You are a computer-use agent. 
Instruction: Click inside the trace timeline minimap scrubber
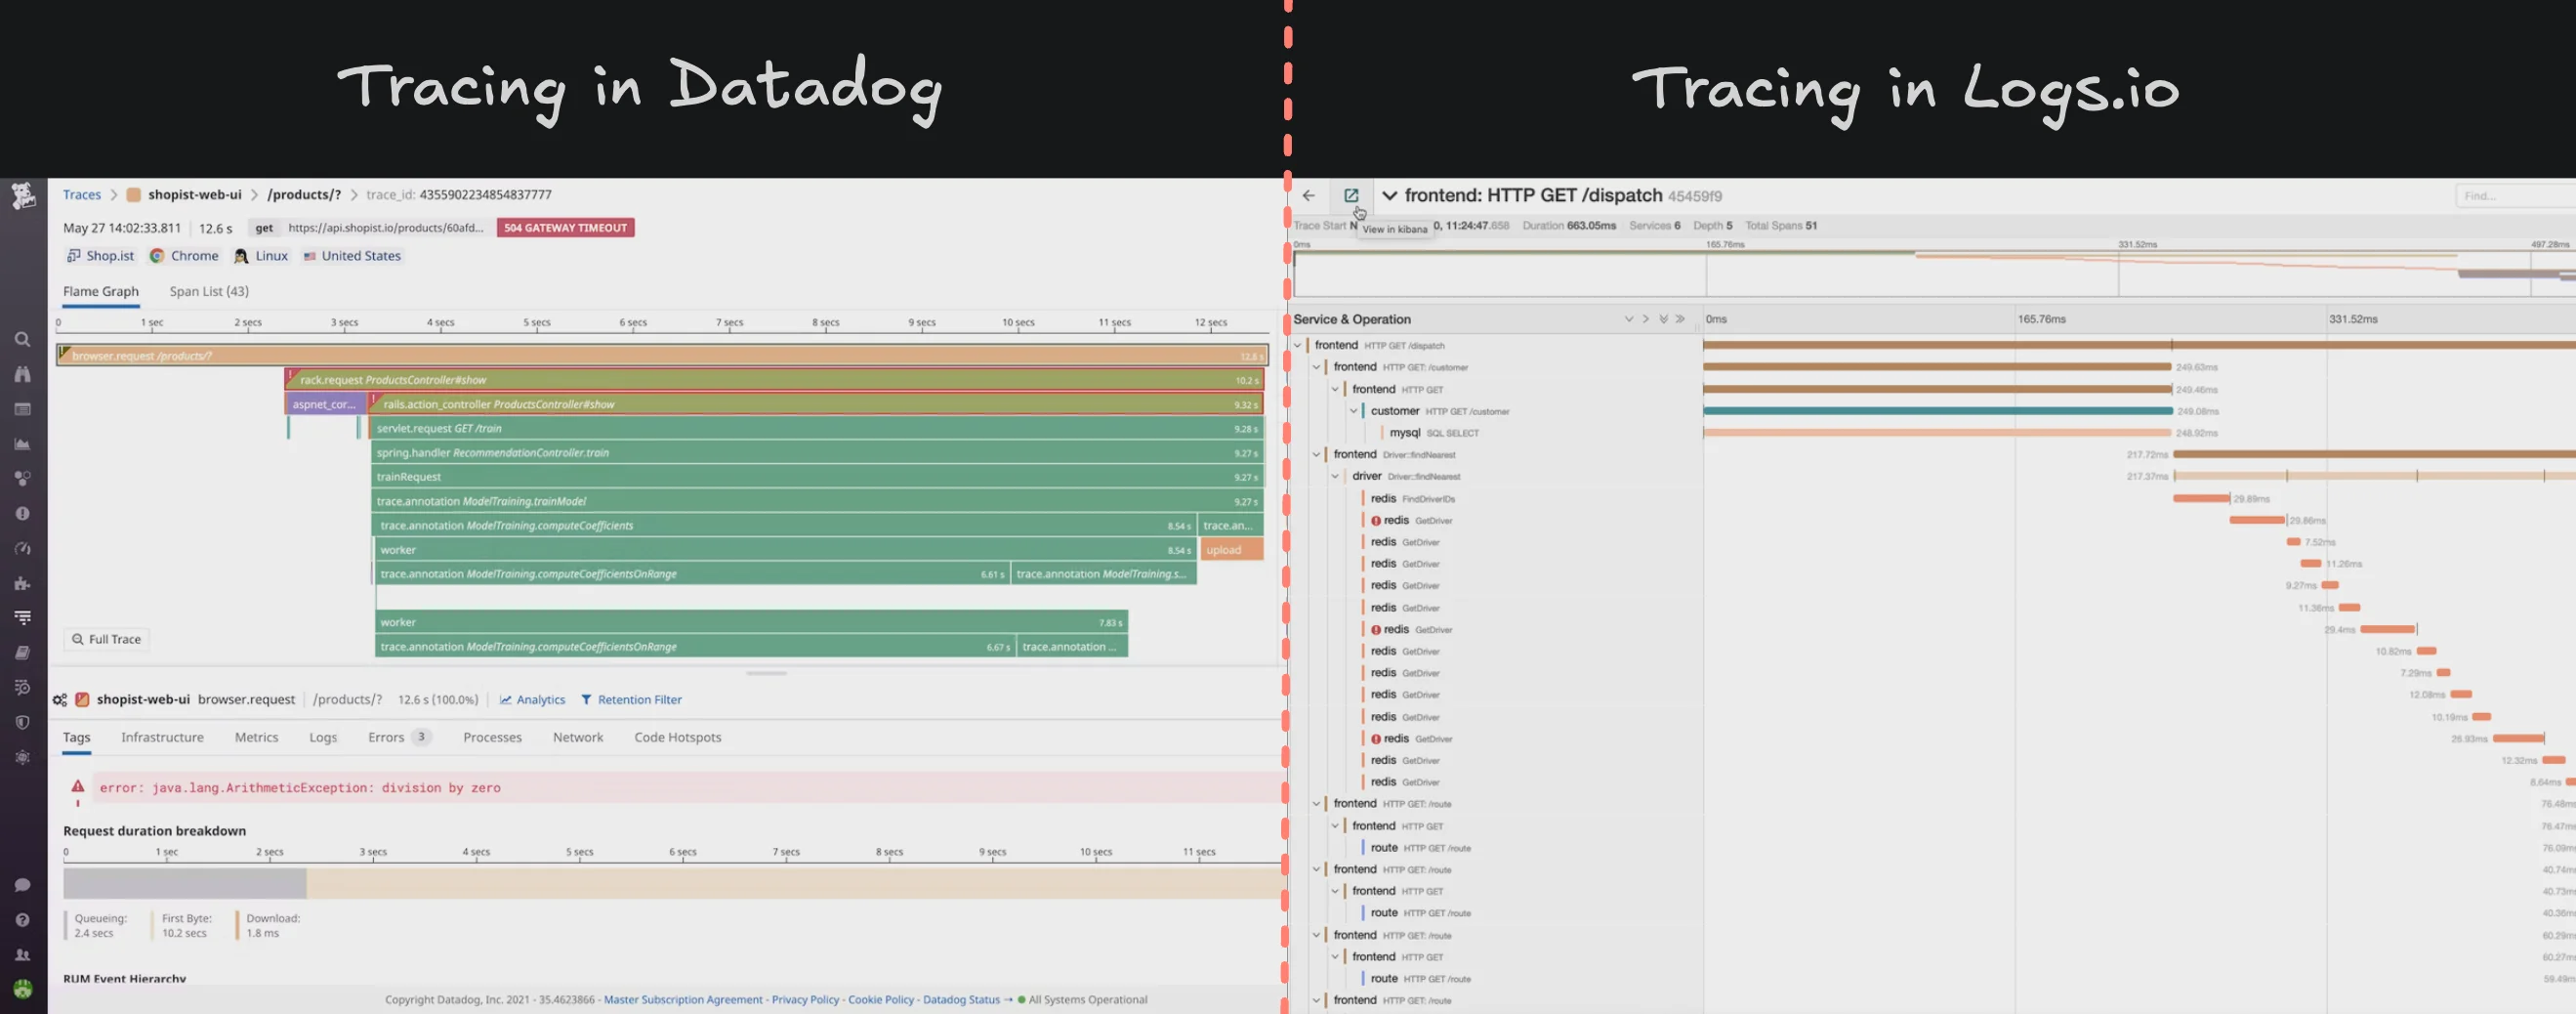(x=1900, y=275)
